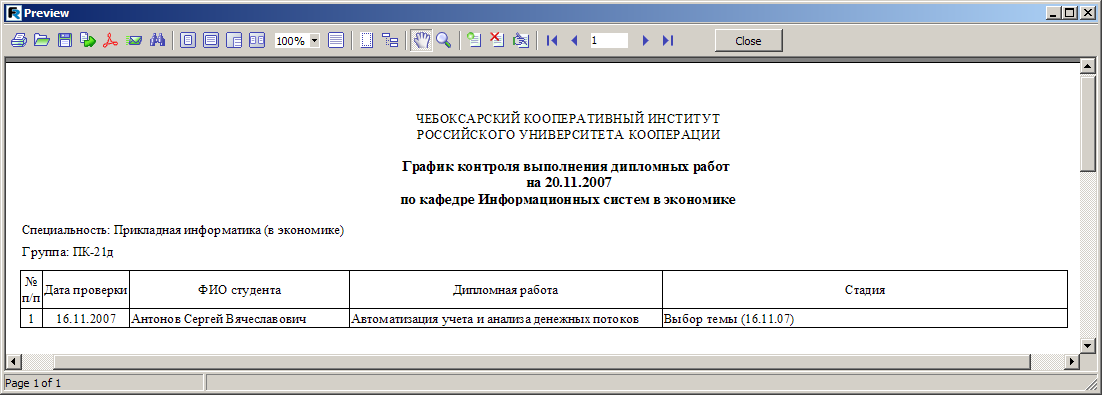Image resolution: width=1102 pixels, height=395 pixels.
Task: Click the horizontal scrollbar thumb
Action: 542,361
